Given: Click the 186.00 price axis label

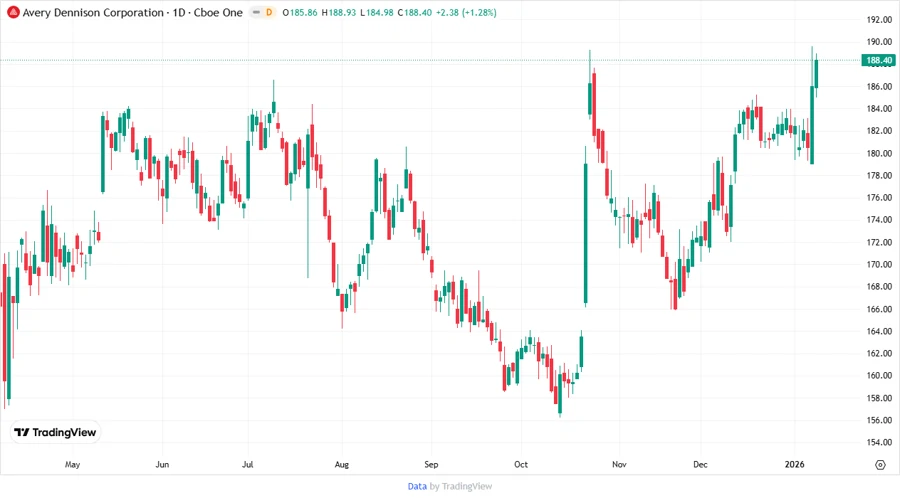Looking at the screenshot, I should [879, 87].
